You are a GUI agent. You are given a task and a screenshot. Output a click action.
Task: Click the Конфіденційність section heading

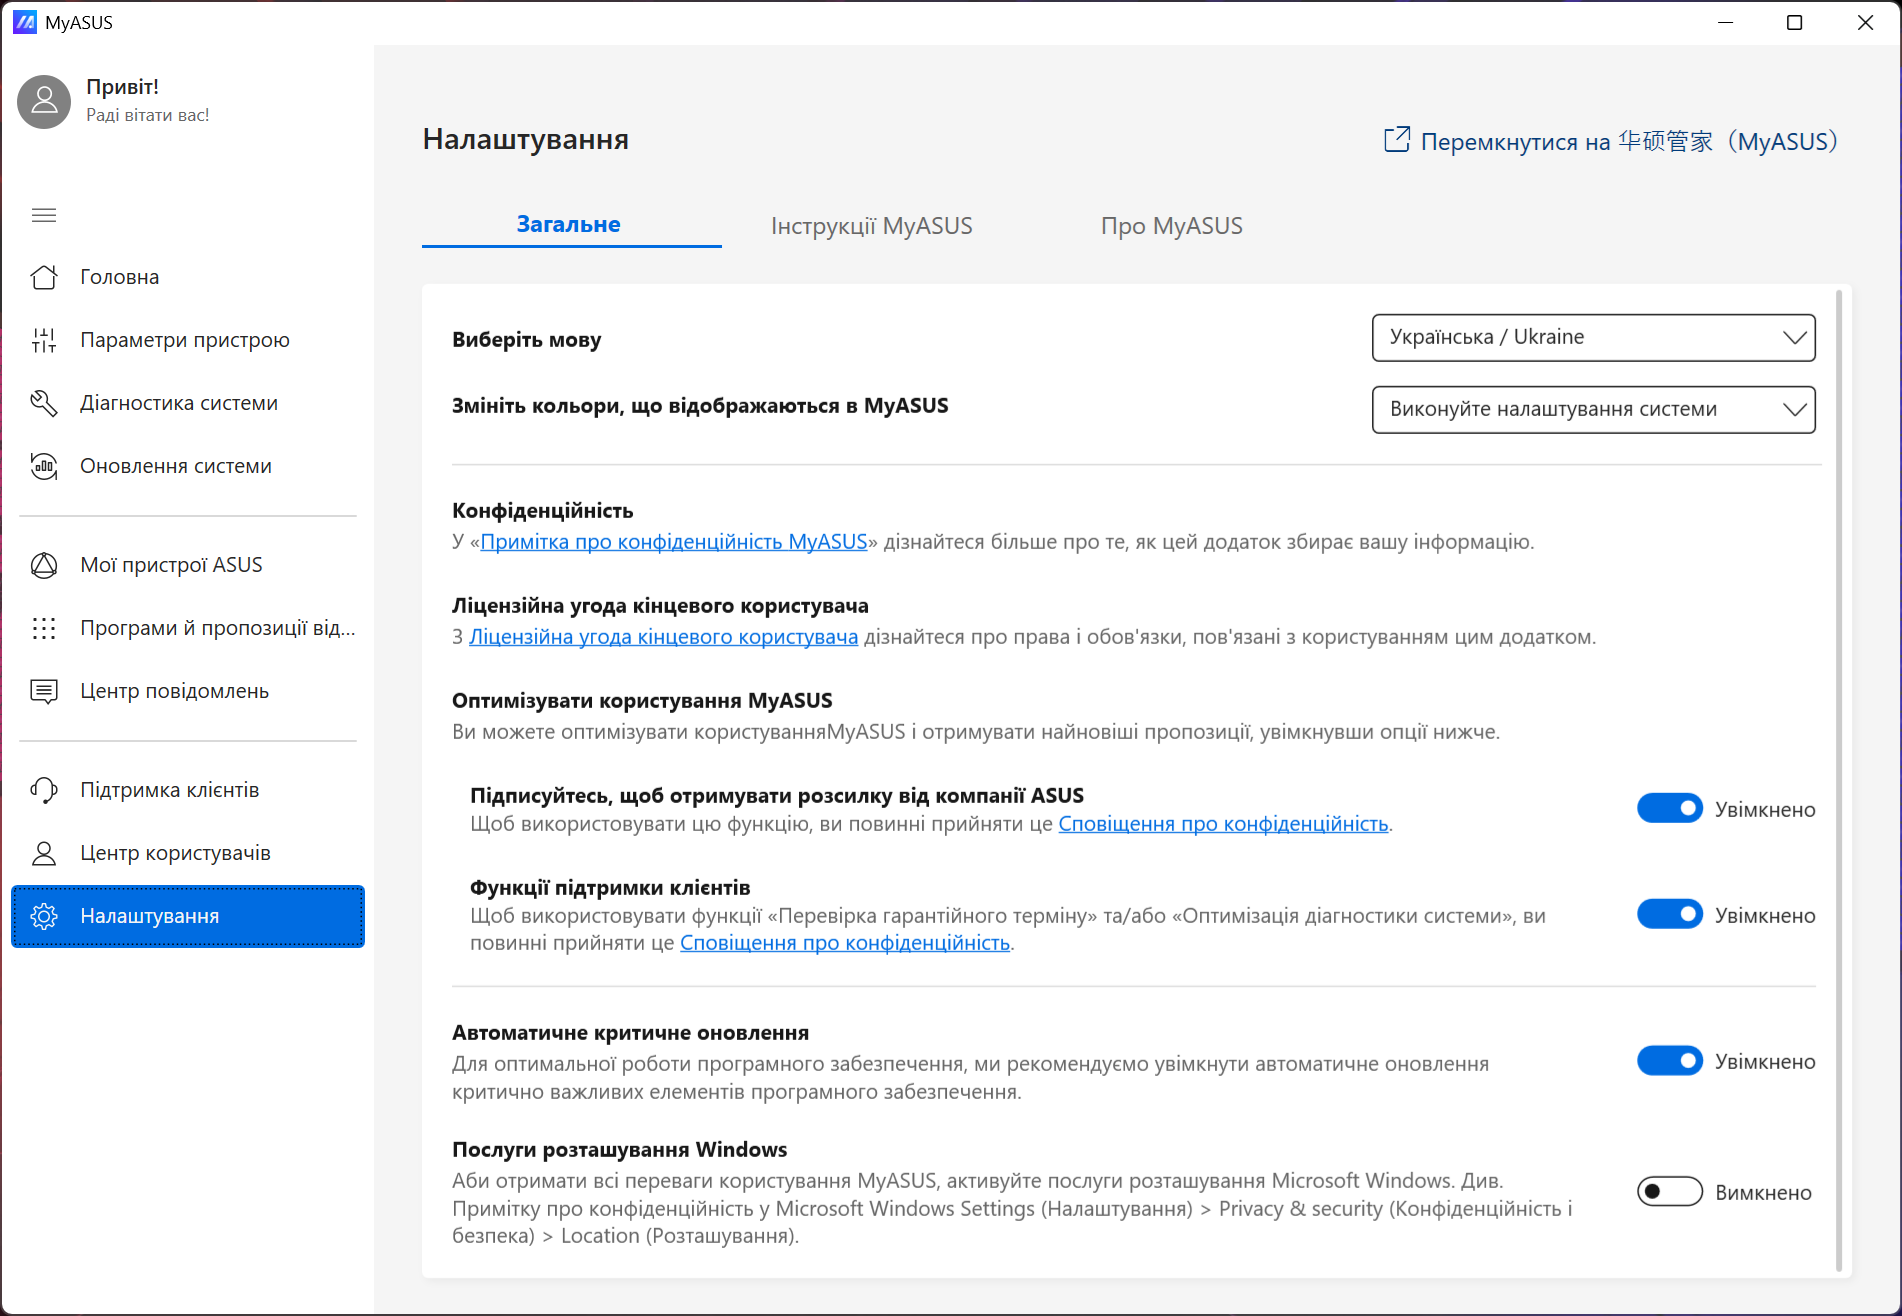542,511
